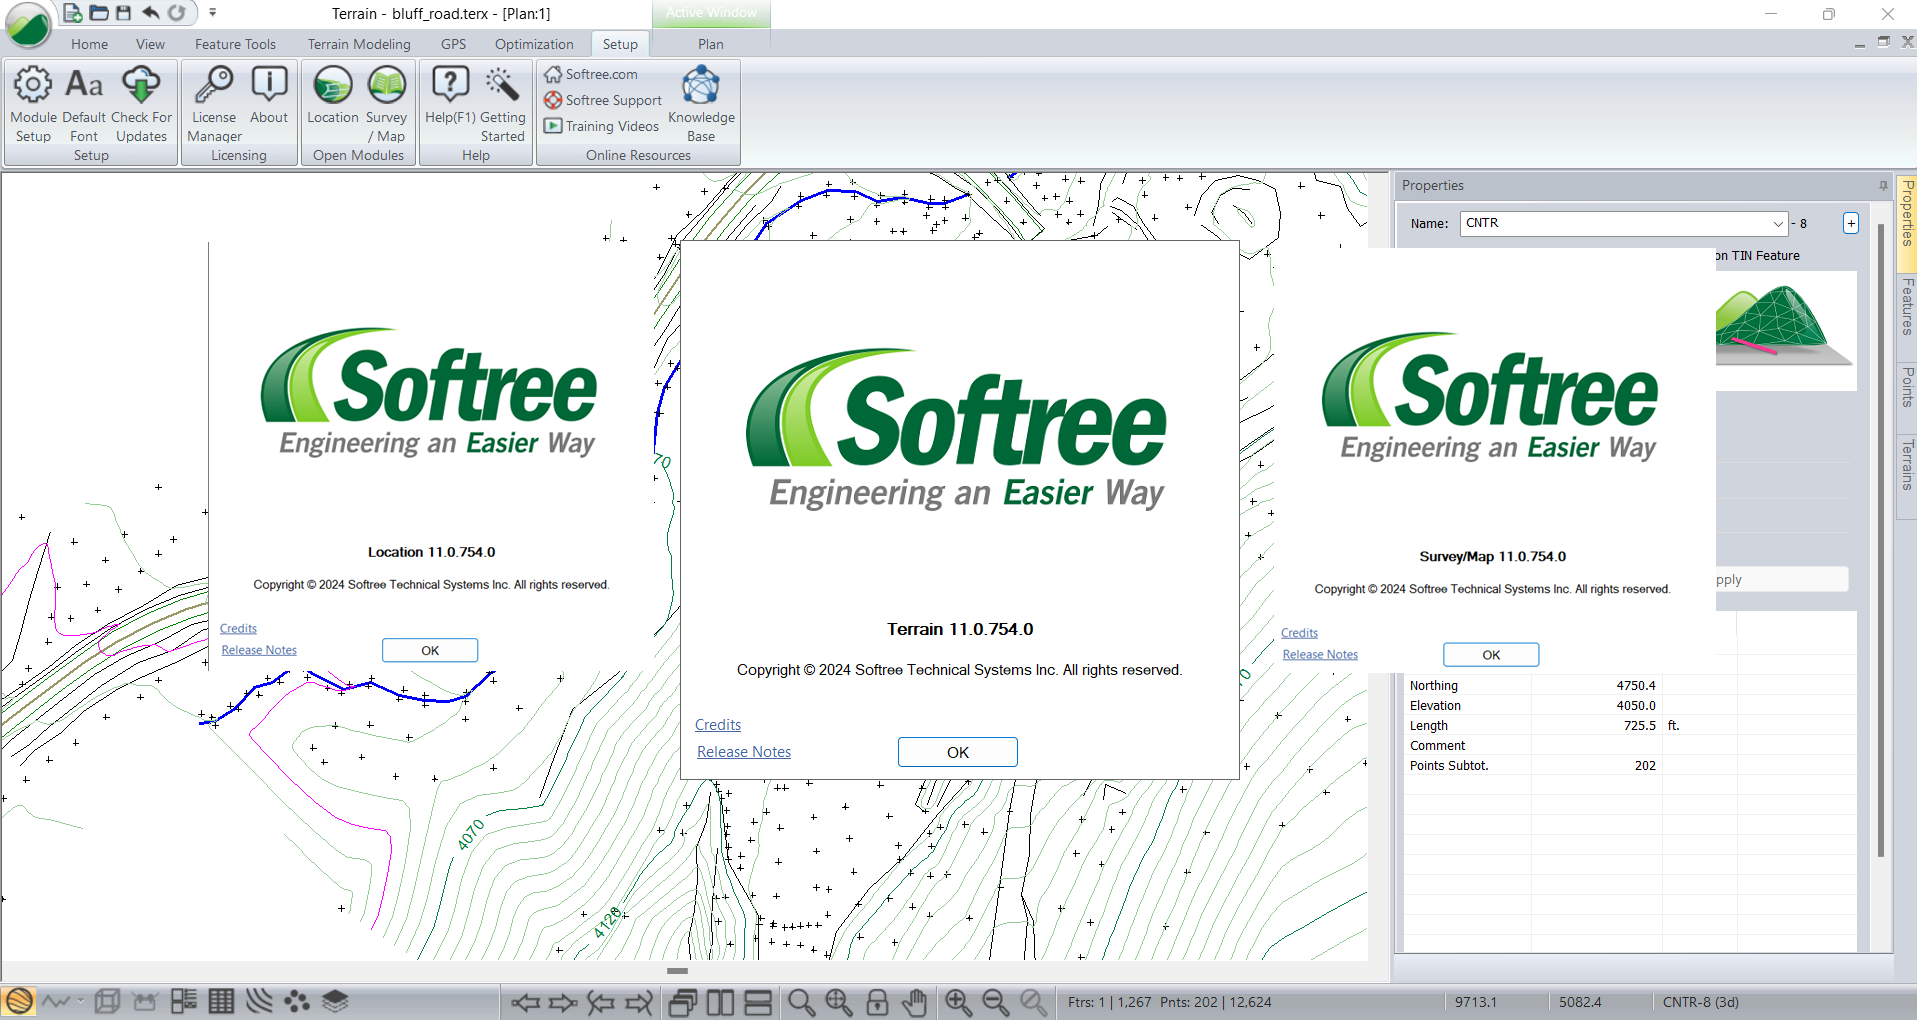Open the Softree application menu orb
Screen dimensions: 1917x1020
tap(28, 25)
